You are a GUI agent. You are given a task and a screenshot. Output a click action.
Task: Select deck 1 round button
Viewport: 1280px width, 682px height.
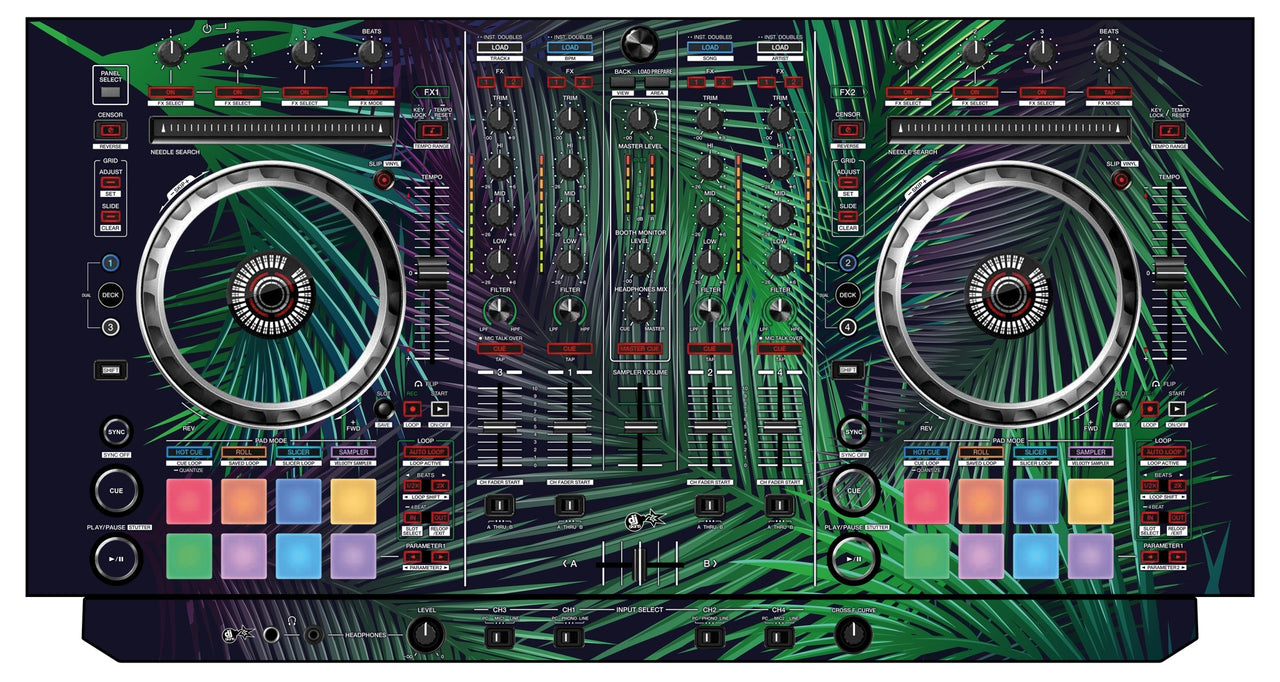111,264
